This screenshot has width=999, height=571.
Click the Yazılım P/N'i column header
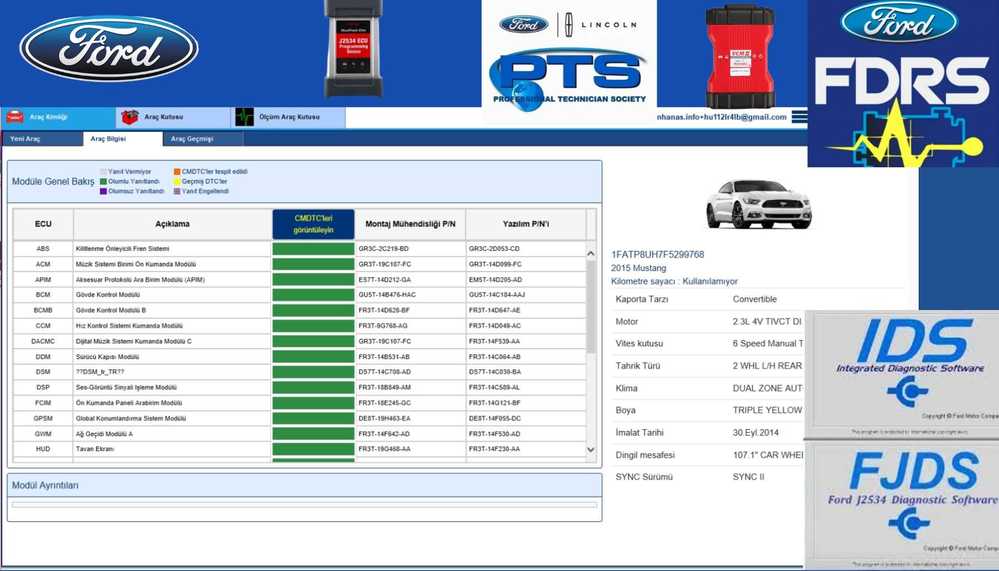coord(526,224)
